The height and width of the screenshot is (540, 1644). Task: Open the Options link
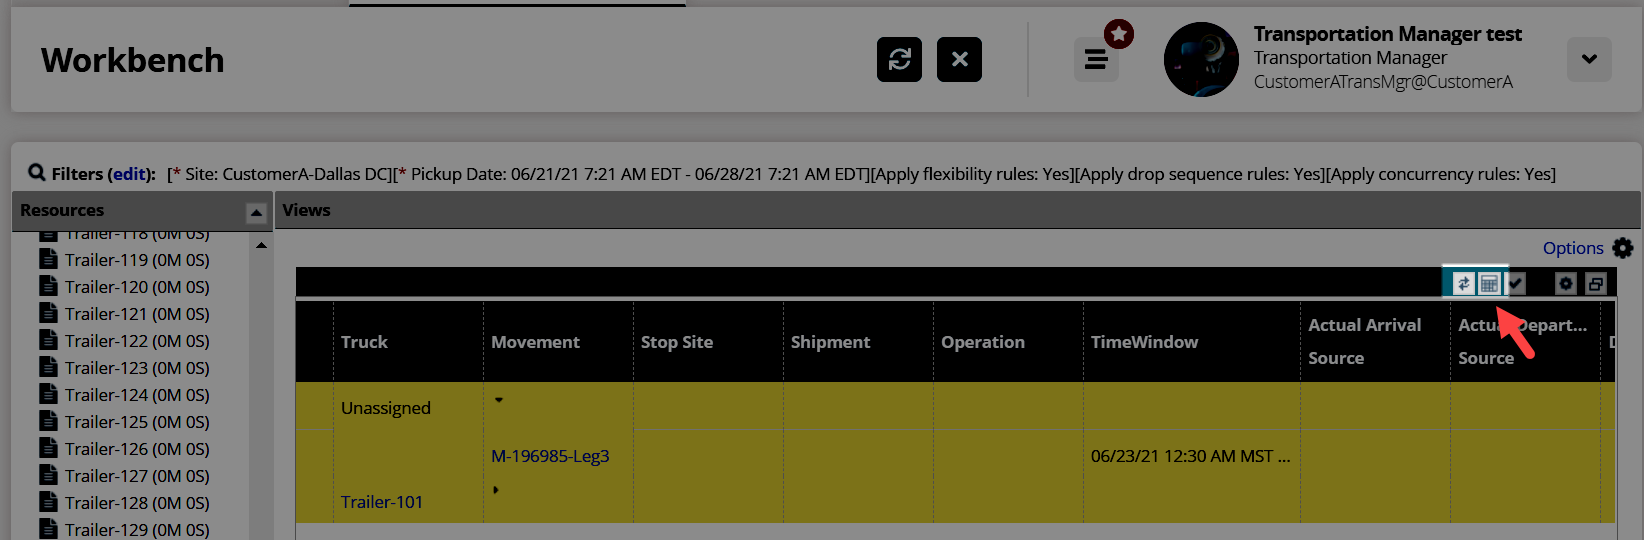pos(1572,248)
